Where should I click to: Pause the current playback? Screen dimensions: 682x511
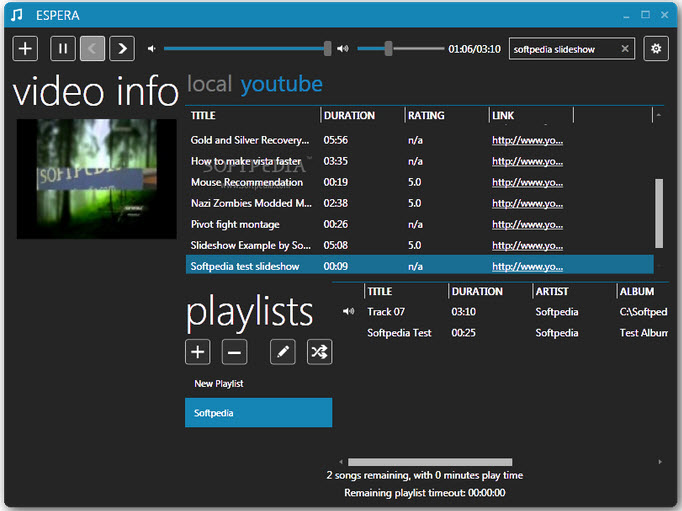(62, 48)
